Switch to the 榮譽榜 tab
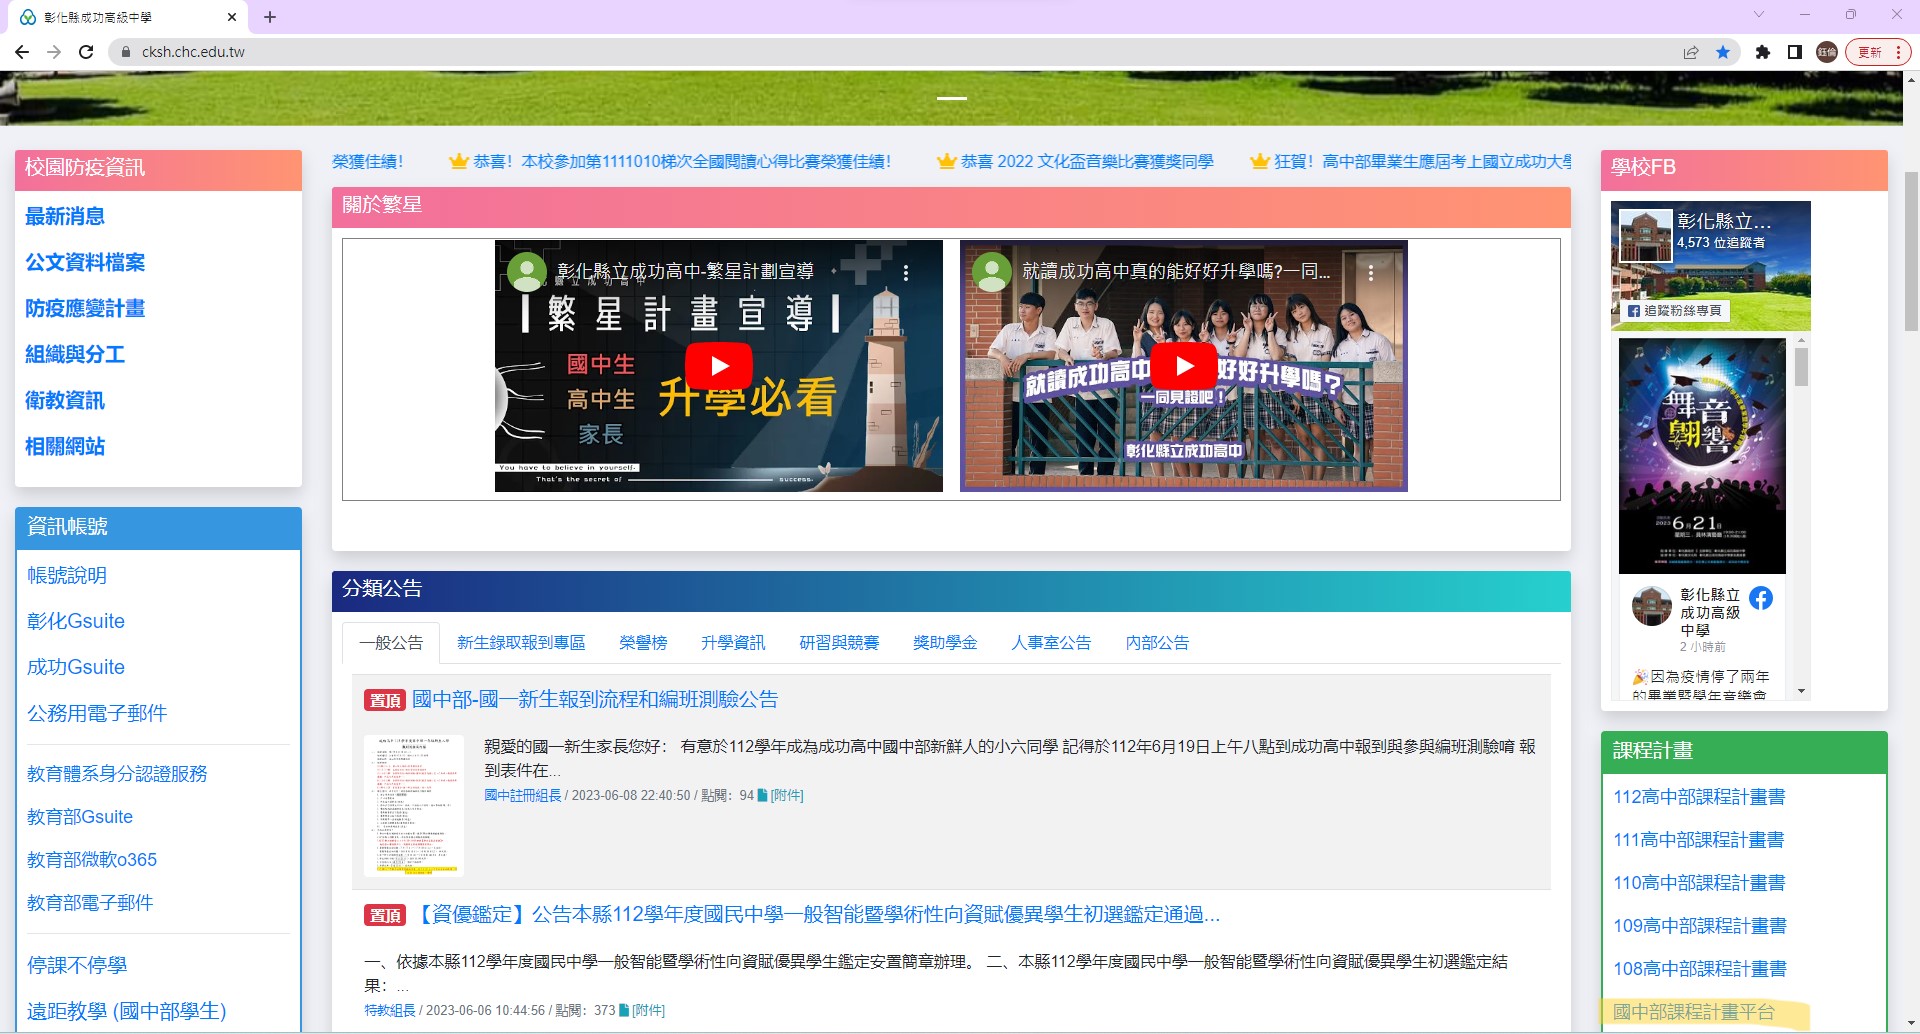Viewport: 1920px width, 1034px height. [643, 643]
